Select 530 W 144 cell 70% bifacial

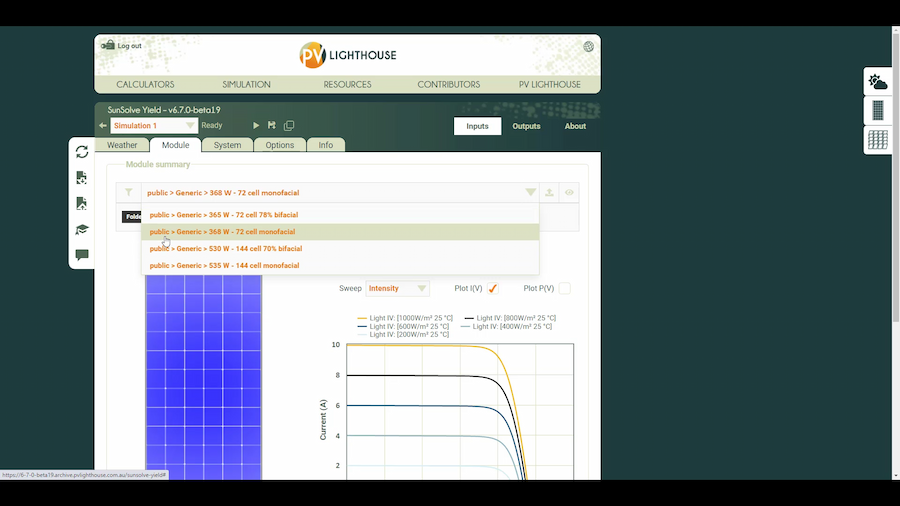point(340,248)
